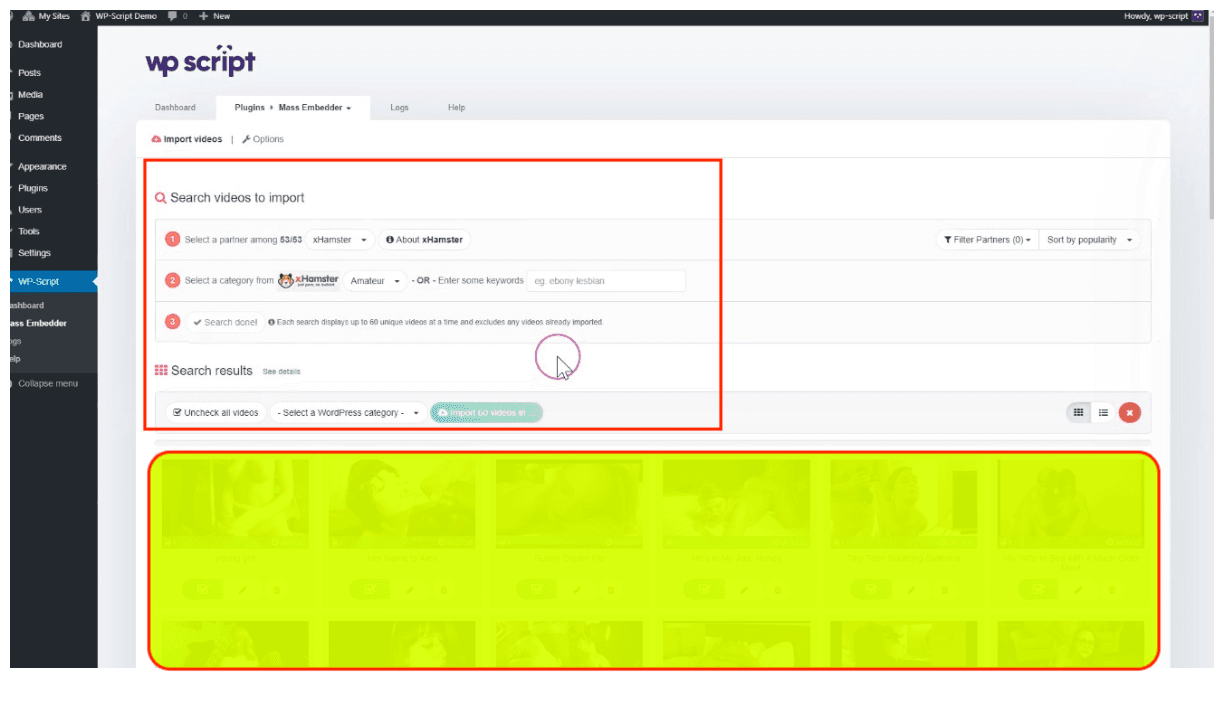This screenshot has width=1230, height=714.
Task: Click Collapse menu in sidebar
Action: (x=48, y=384)
